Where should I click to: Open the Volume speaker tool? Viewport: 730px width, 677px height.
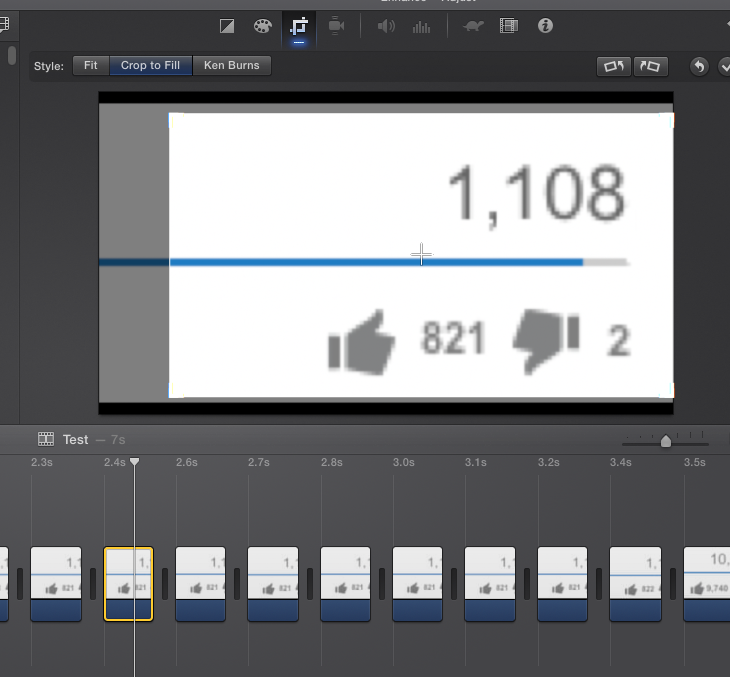(x=386, y=26)
